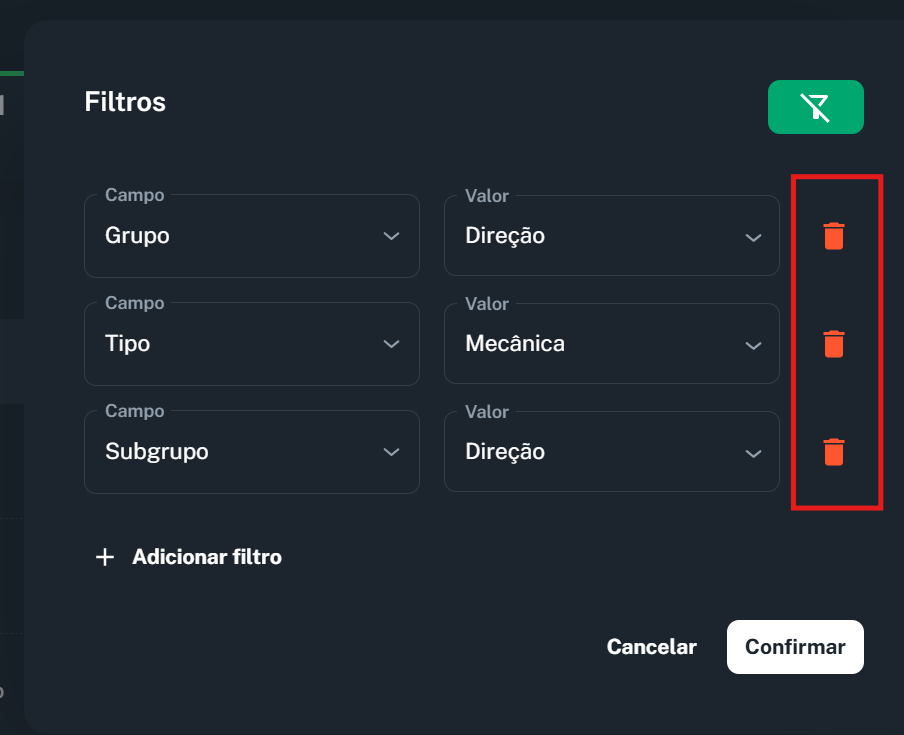Screen dimensions: 904x735
Task: Open the Mecânica valor dropdown
Action: [611, 344]
